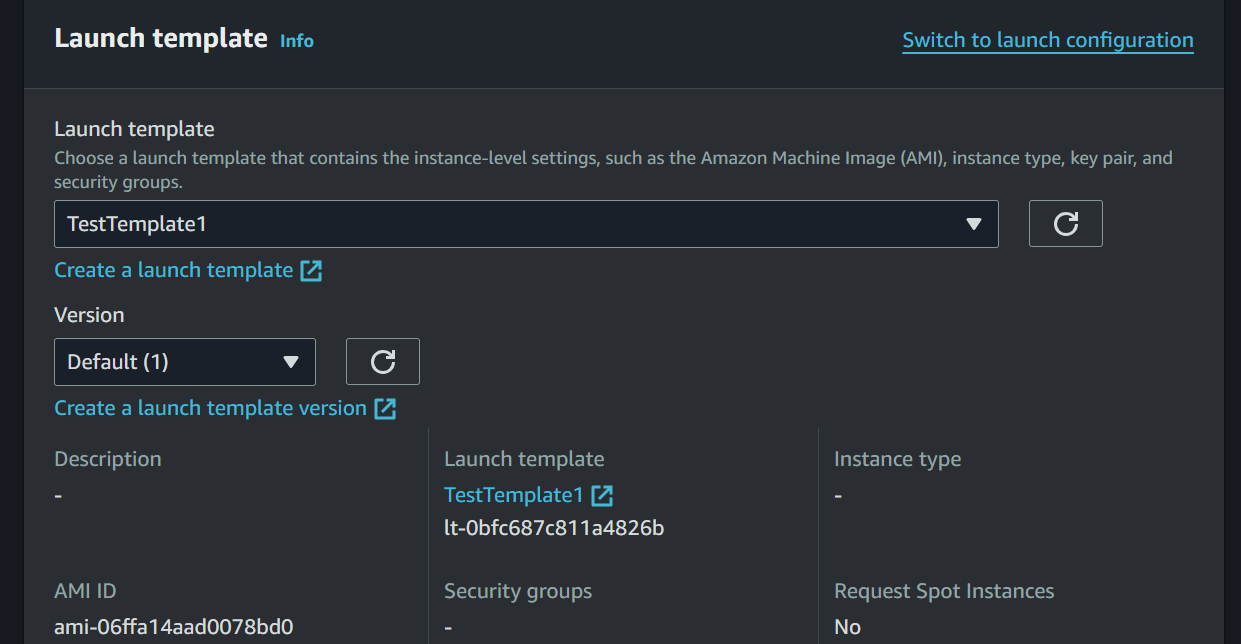Click external icon beside Create a launch template version
The width and height of the screenshot is (1241, 644).
point(385,409)
